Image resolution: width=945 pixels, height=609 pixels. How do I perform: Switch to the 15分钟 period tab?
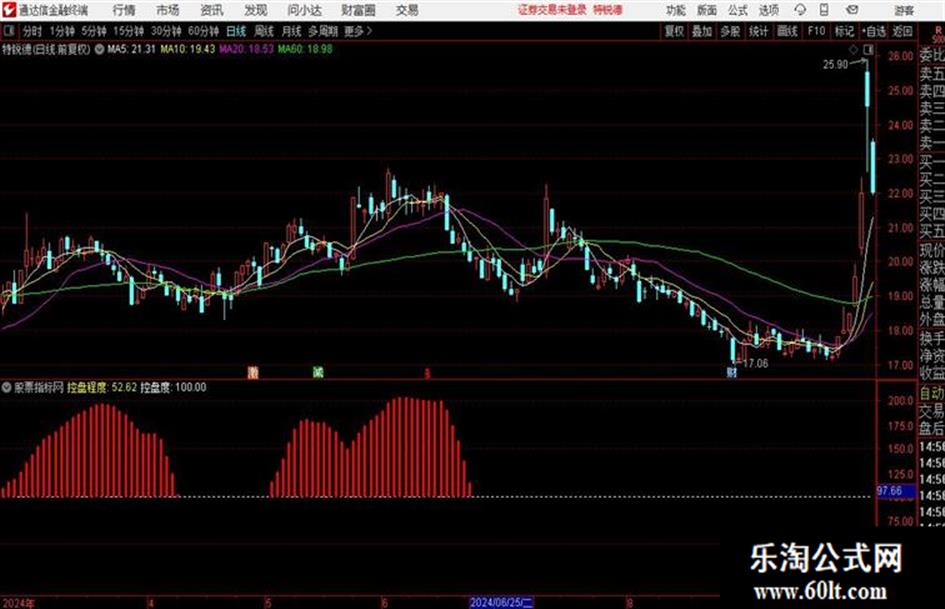click(129, 31)
